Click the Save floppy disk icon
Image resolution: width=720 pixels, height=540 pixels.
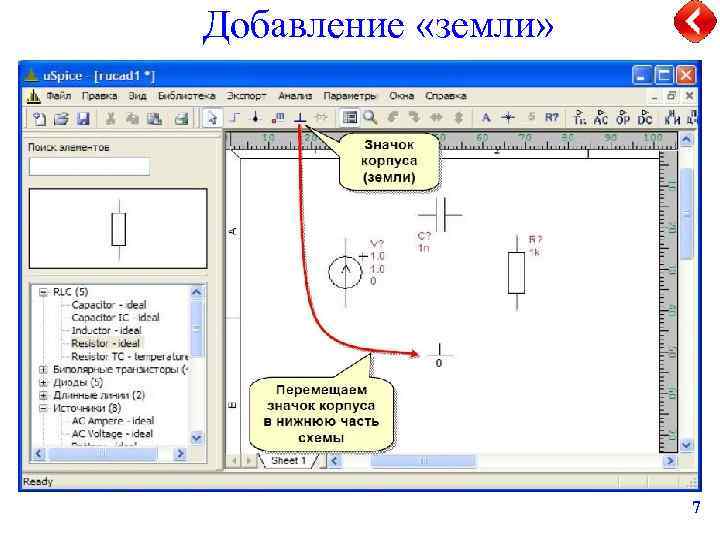(83, 118)
